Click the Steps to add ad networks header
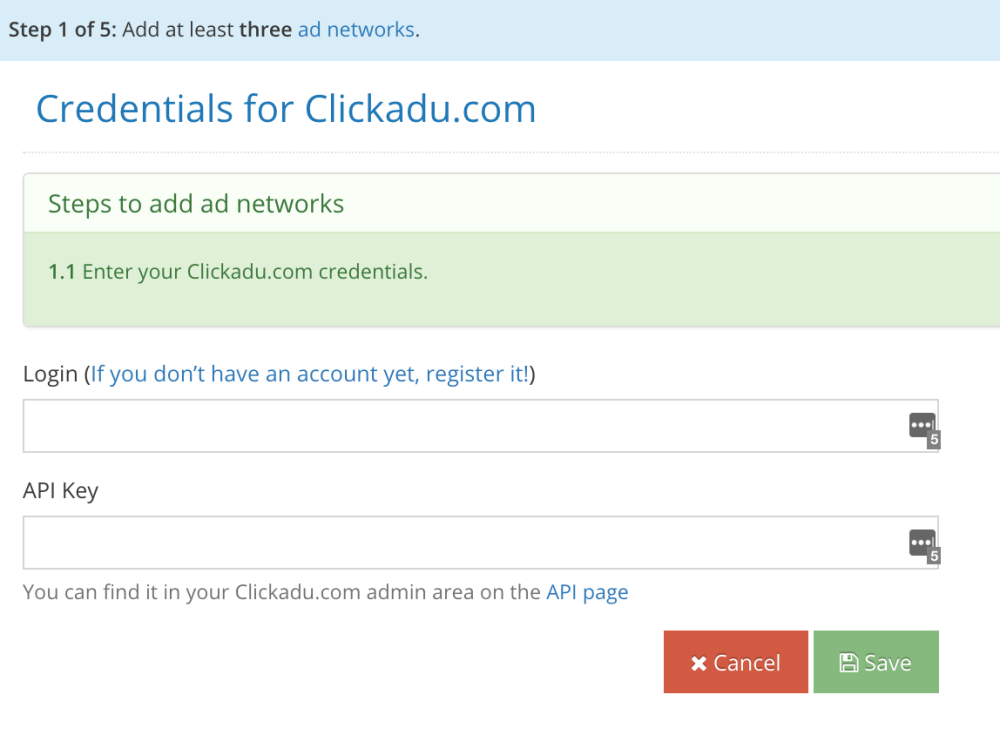This screenshot has width=1000, height=742. pyautogui.click(x=196, y=204)
